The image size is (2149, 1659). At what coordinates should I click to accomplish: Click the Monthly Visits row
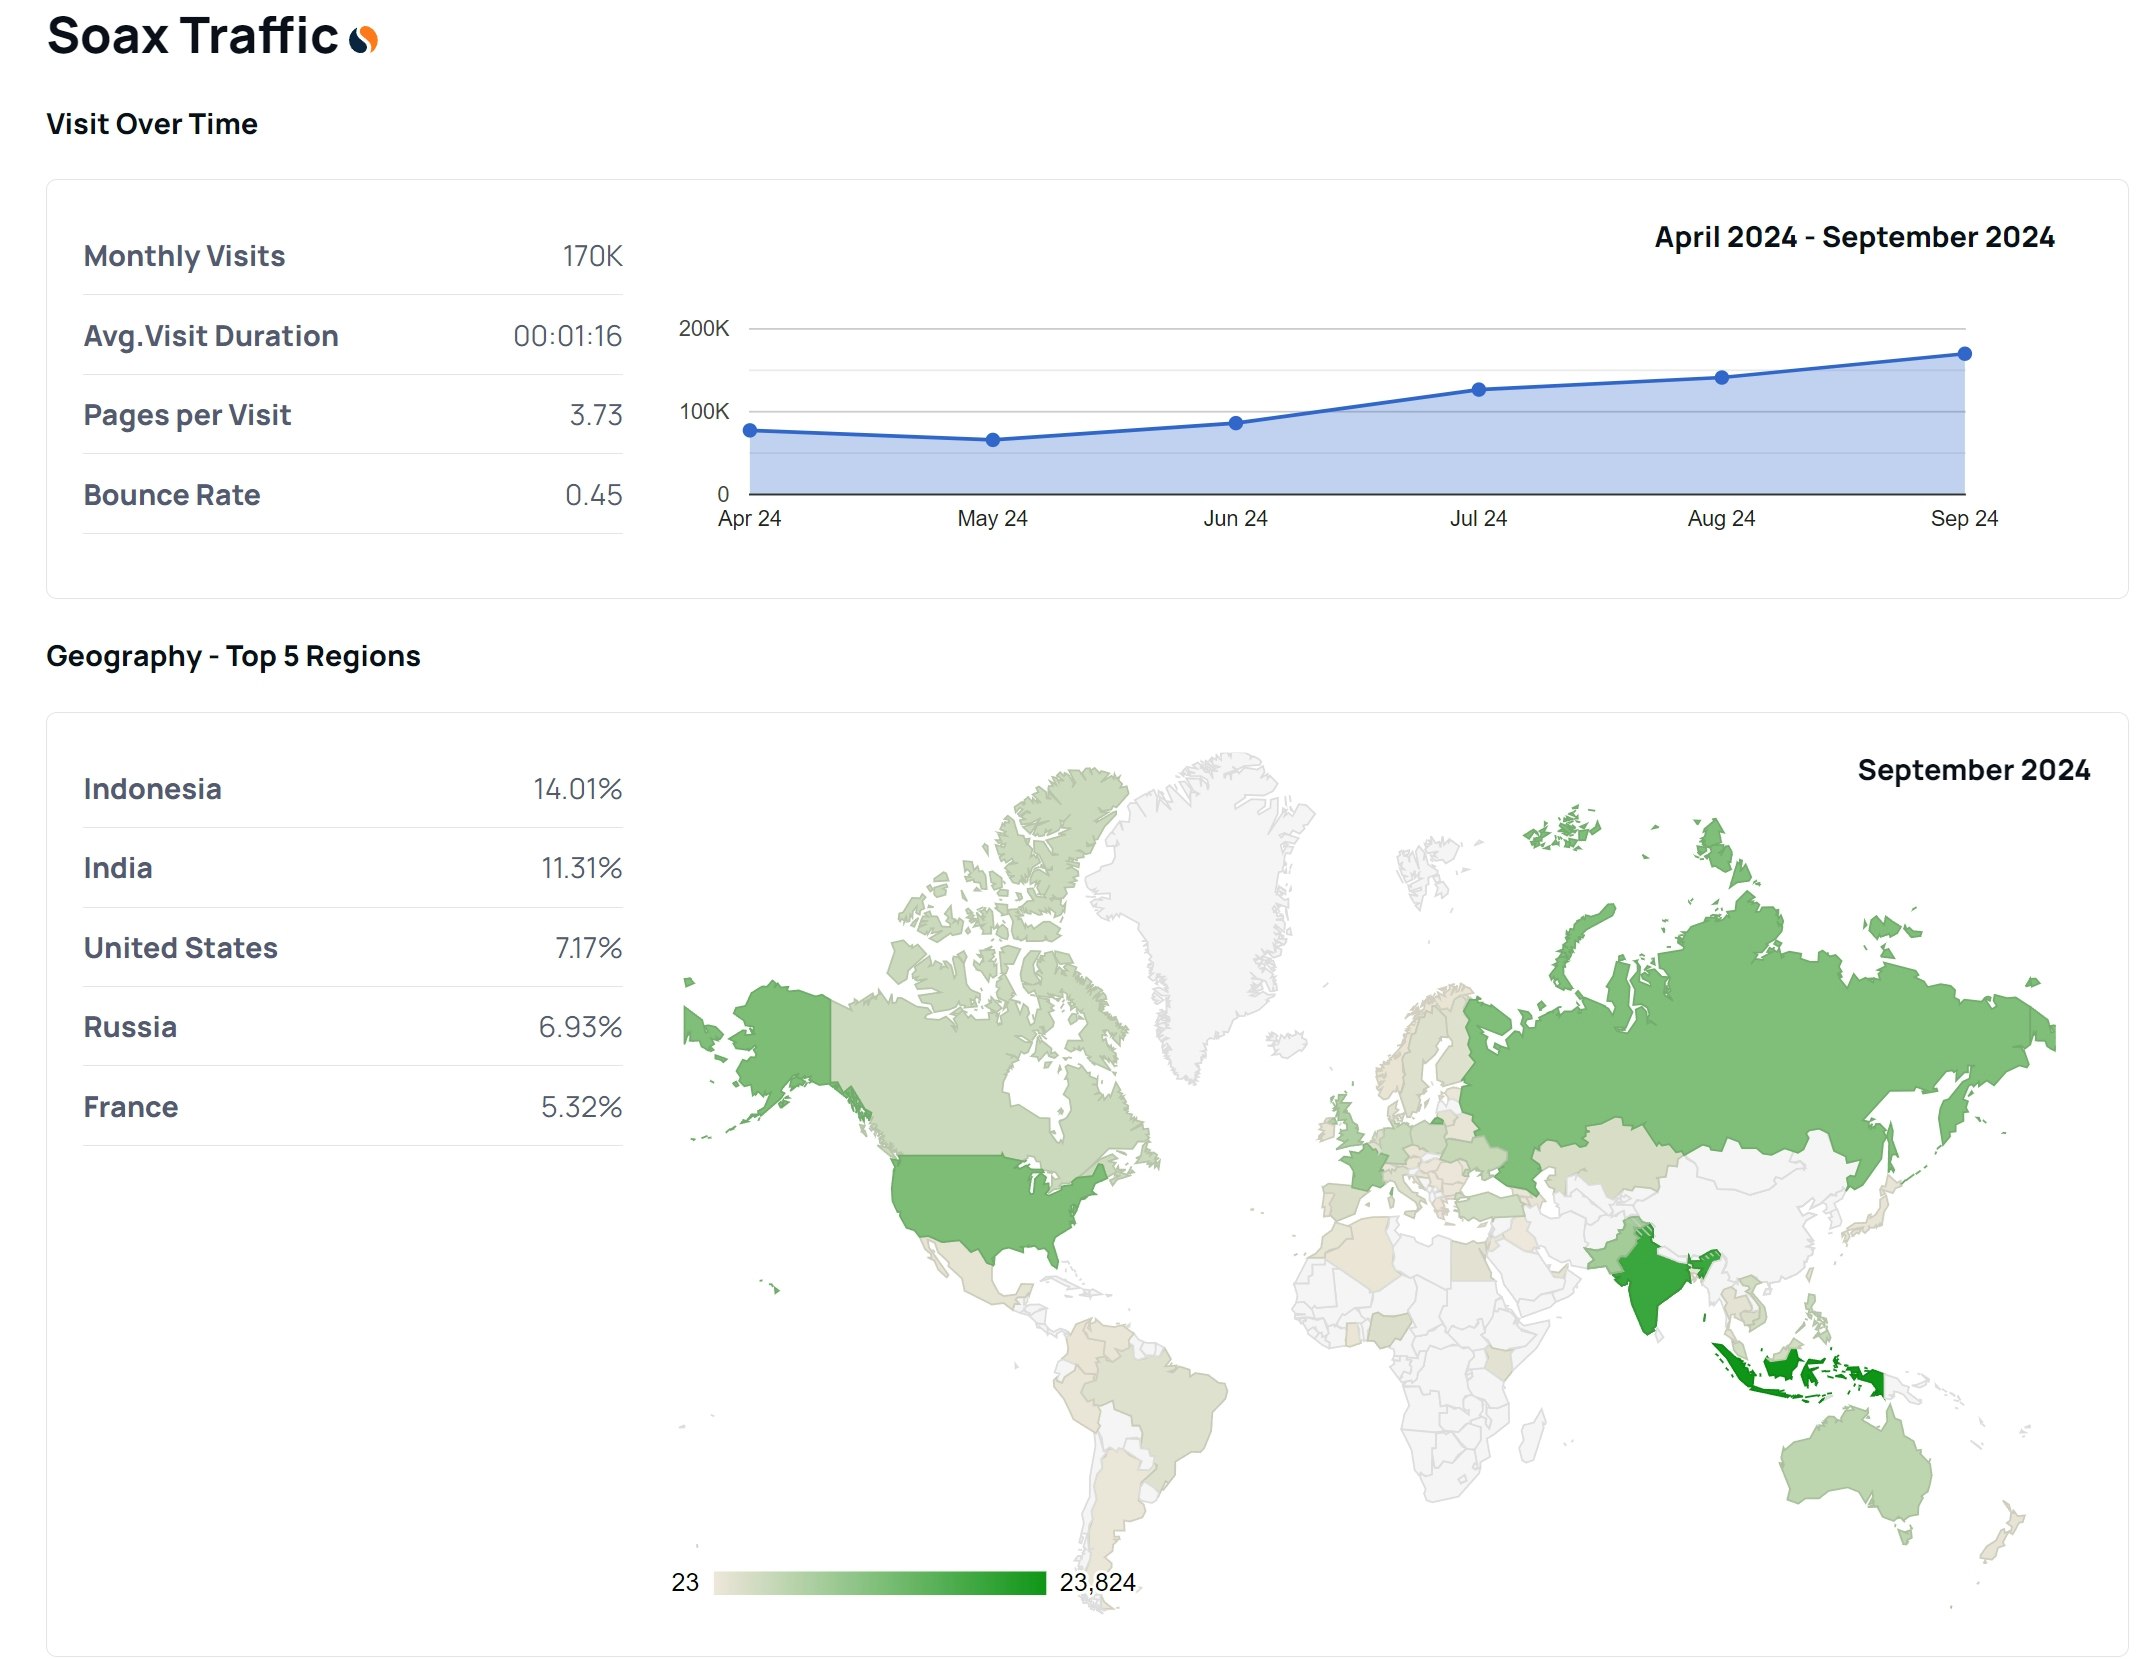(x=352, y=257)
